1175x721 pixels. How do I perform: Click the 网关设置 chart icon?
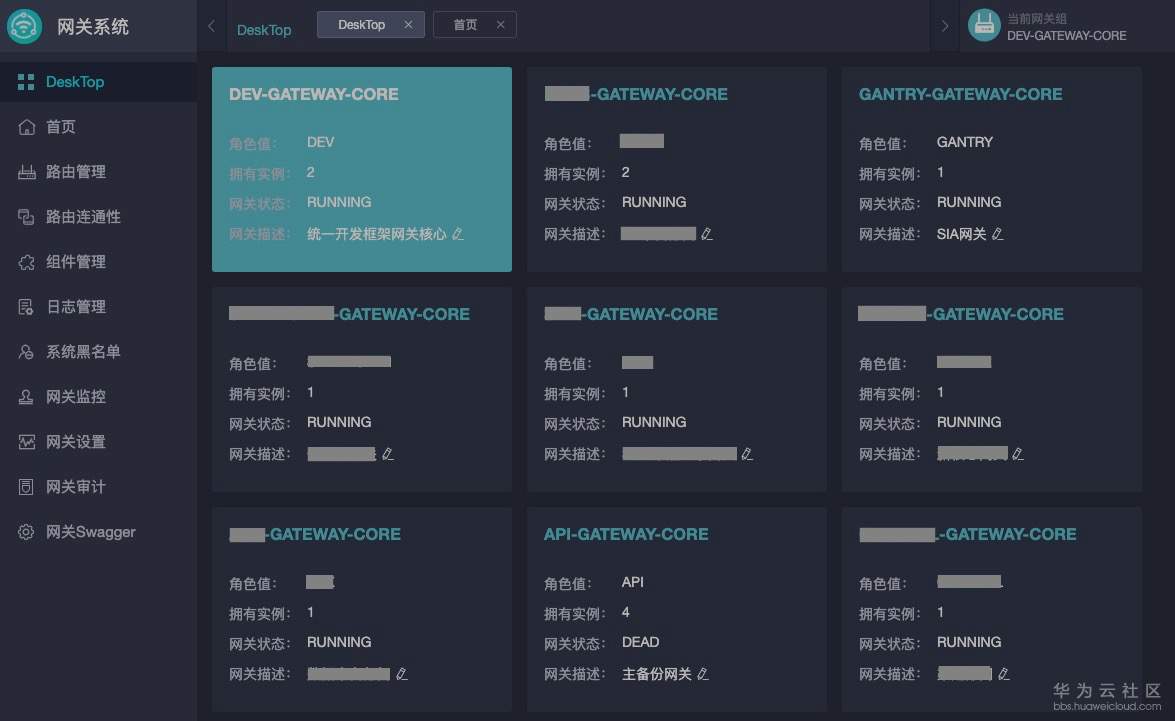(x=26, y=441)
